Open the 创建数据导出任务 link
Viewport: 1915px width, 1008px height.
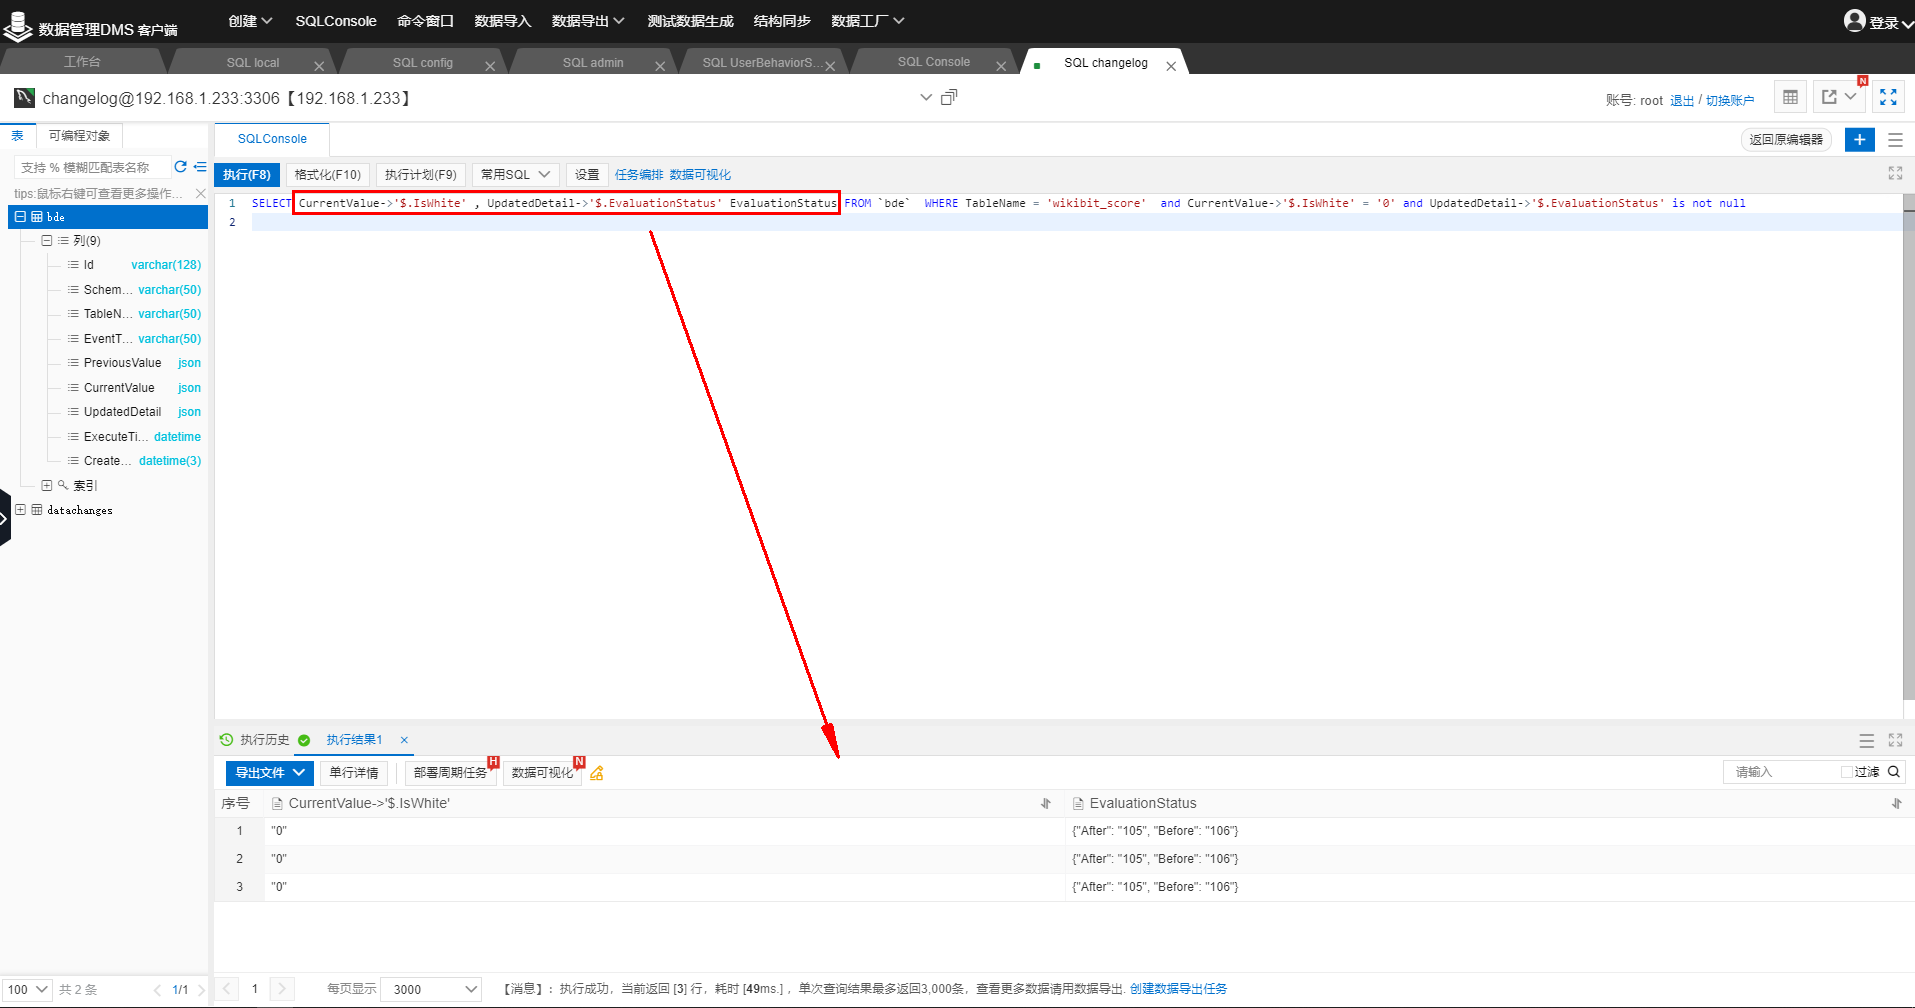[x=1178, y=989]
